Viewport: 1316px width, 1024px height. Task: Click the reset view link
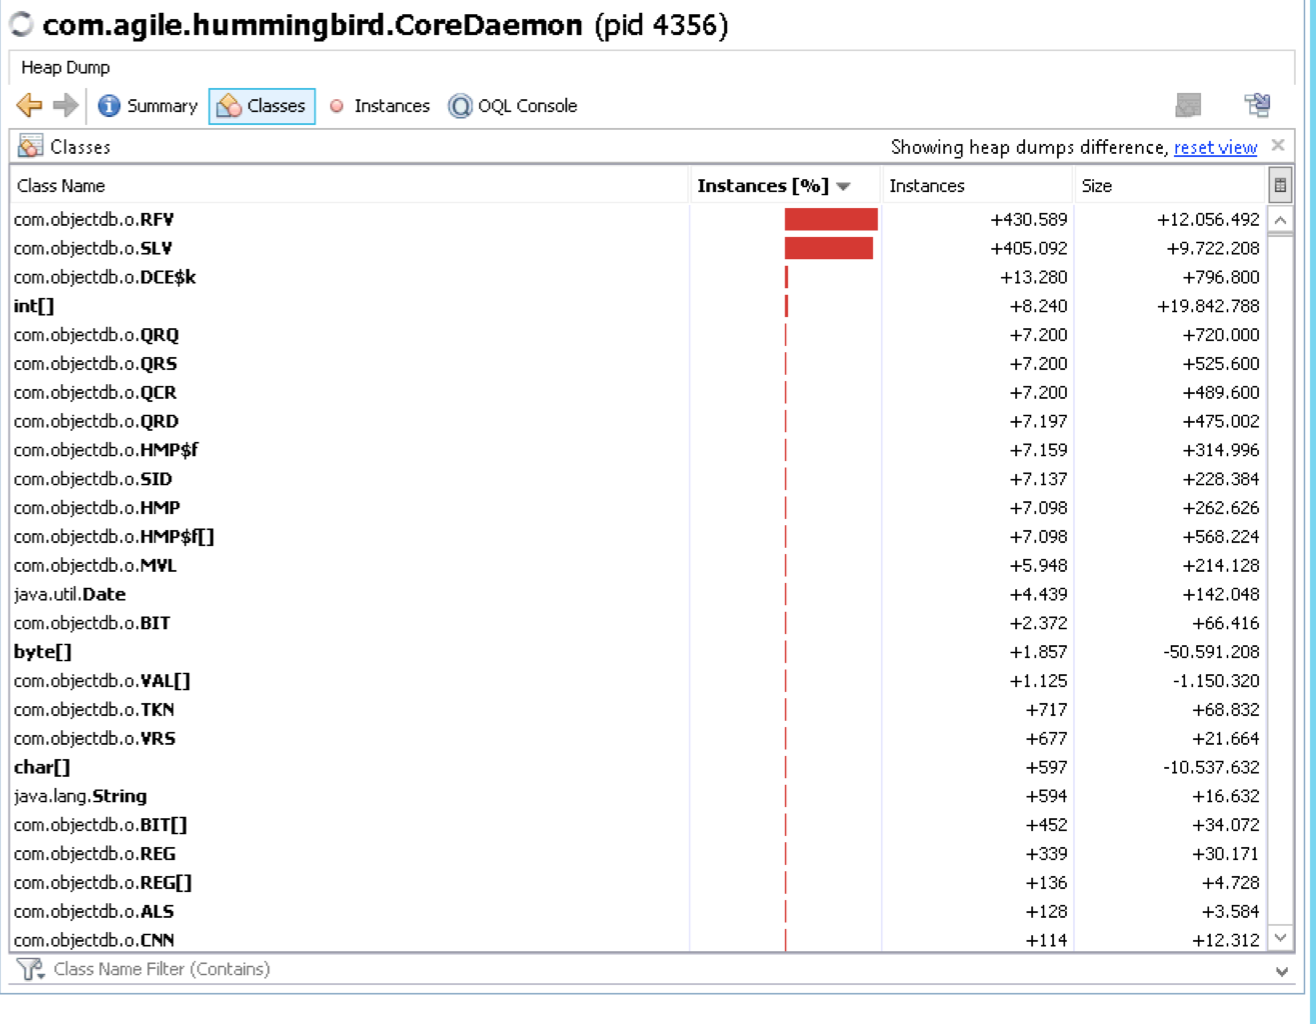point(1215,147)
